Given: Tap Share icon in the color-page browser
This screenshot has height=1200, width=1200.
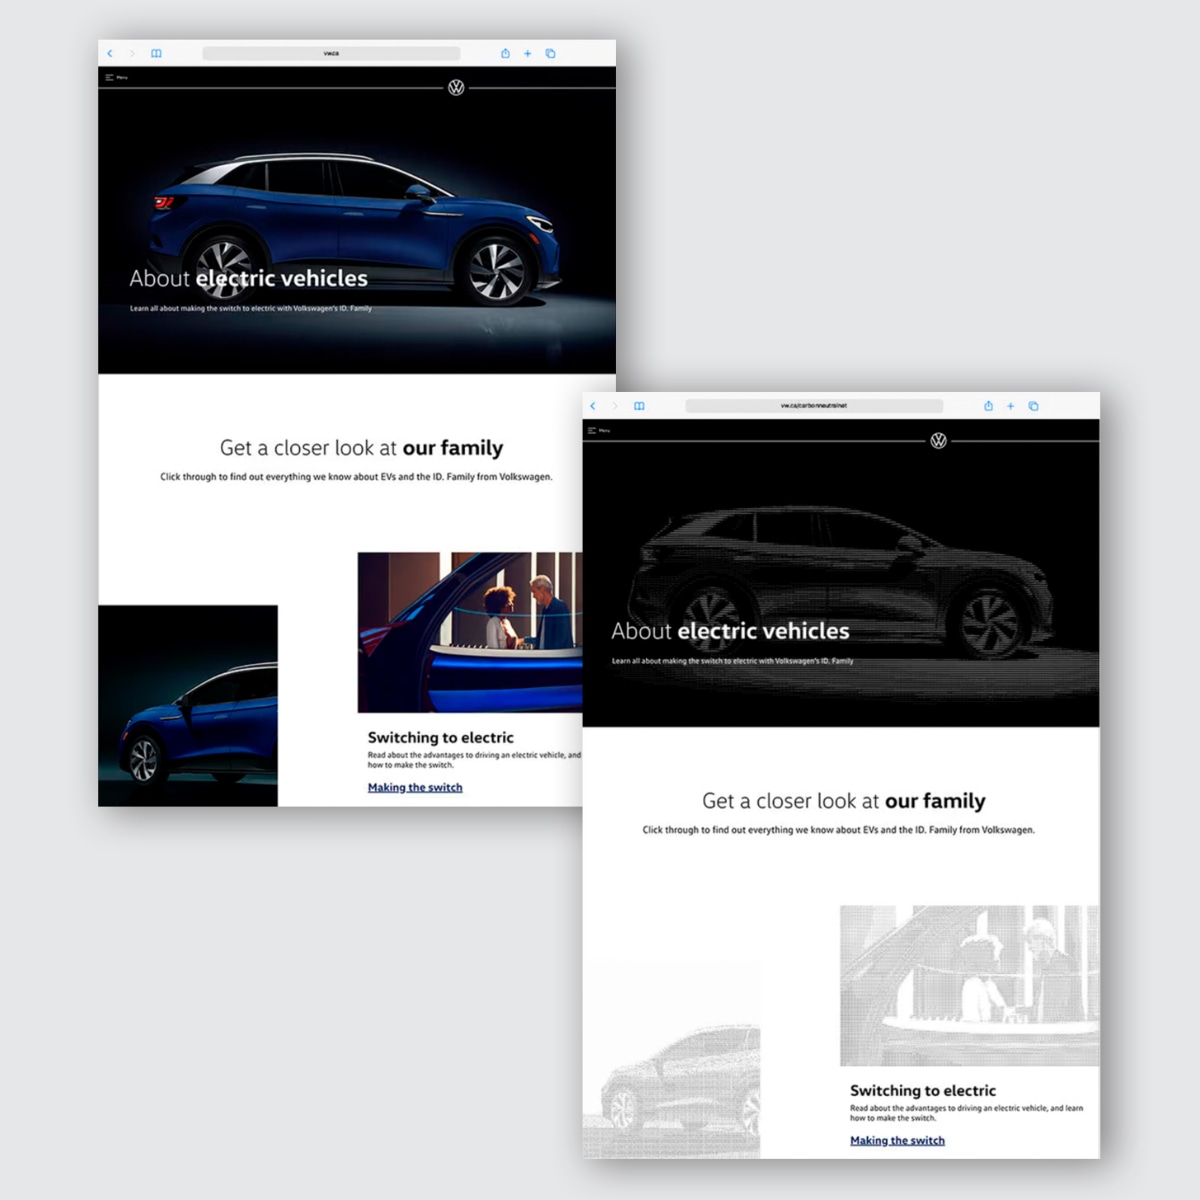Looking at the screenshot, I should [x=505, y=54].
